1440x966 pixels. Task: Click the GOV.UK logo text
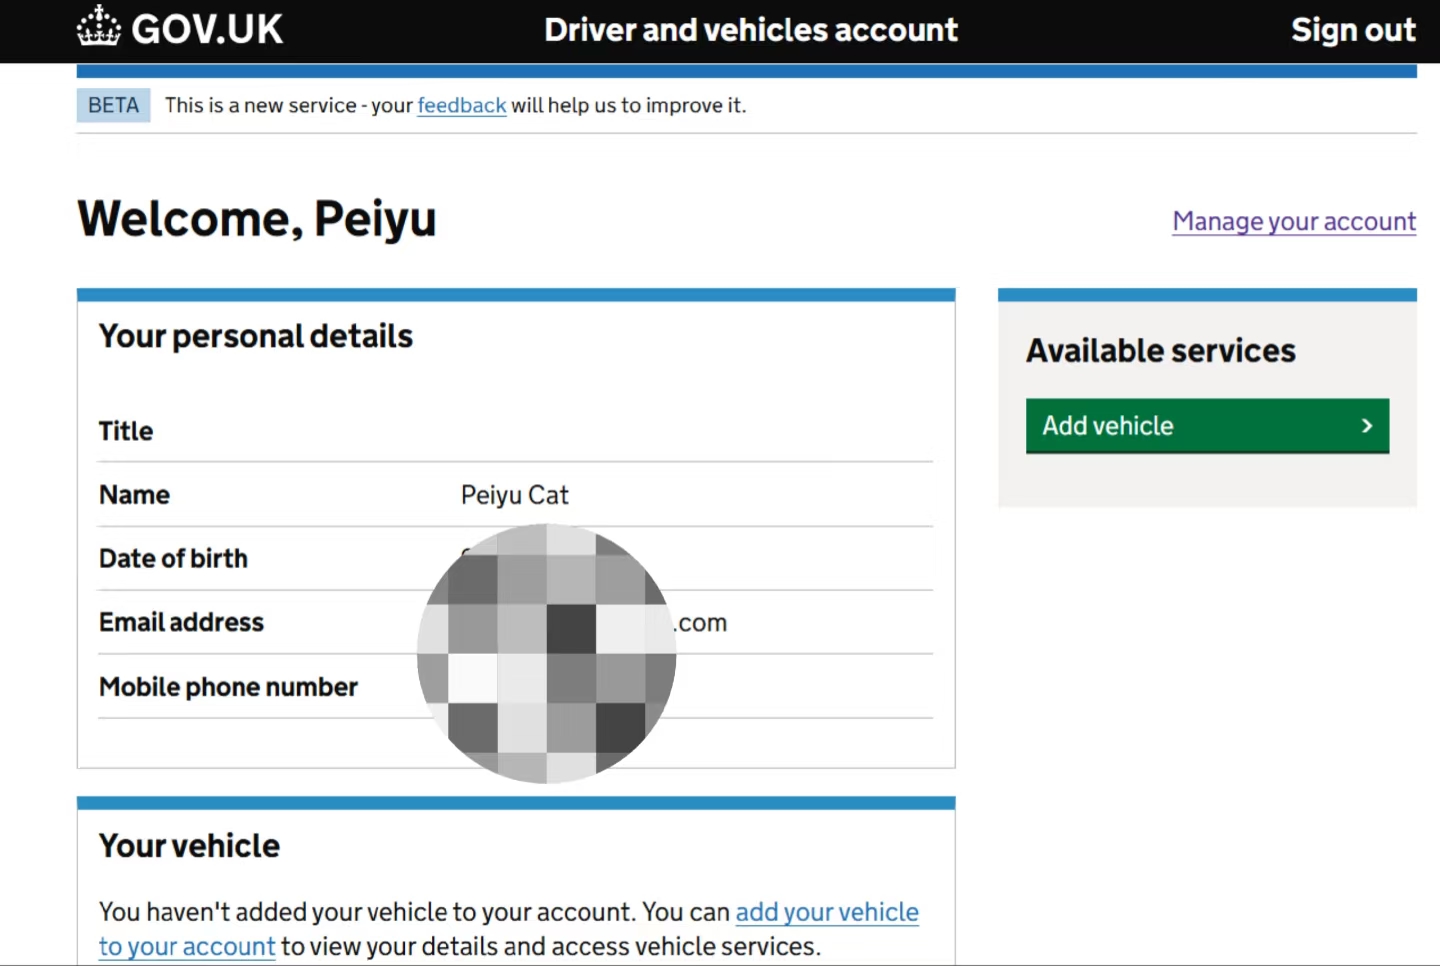pos(207,30)
